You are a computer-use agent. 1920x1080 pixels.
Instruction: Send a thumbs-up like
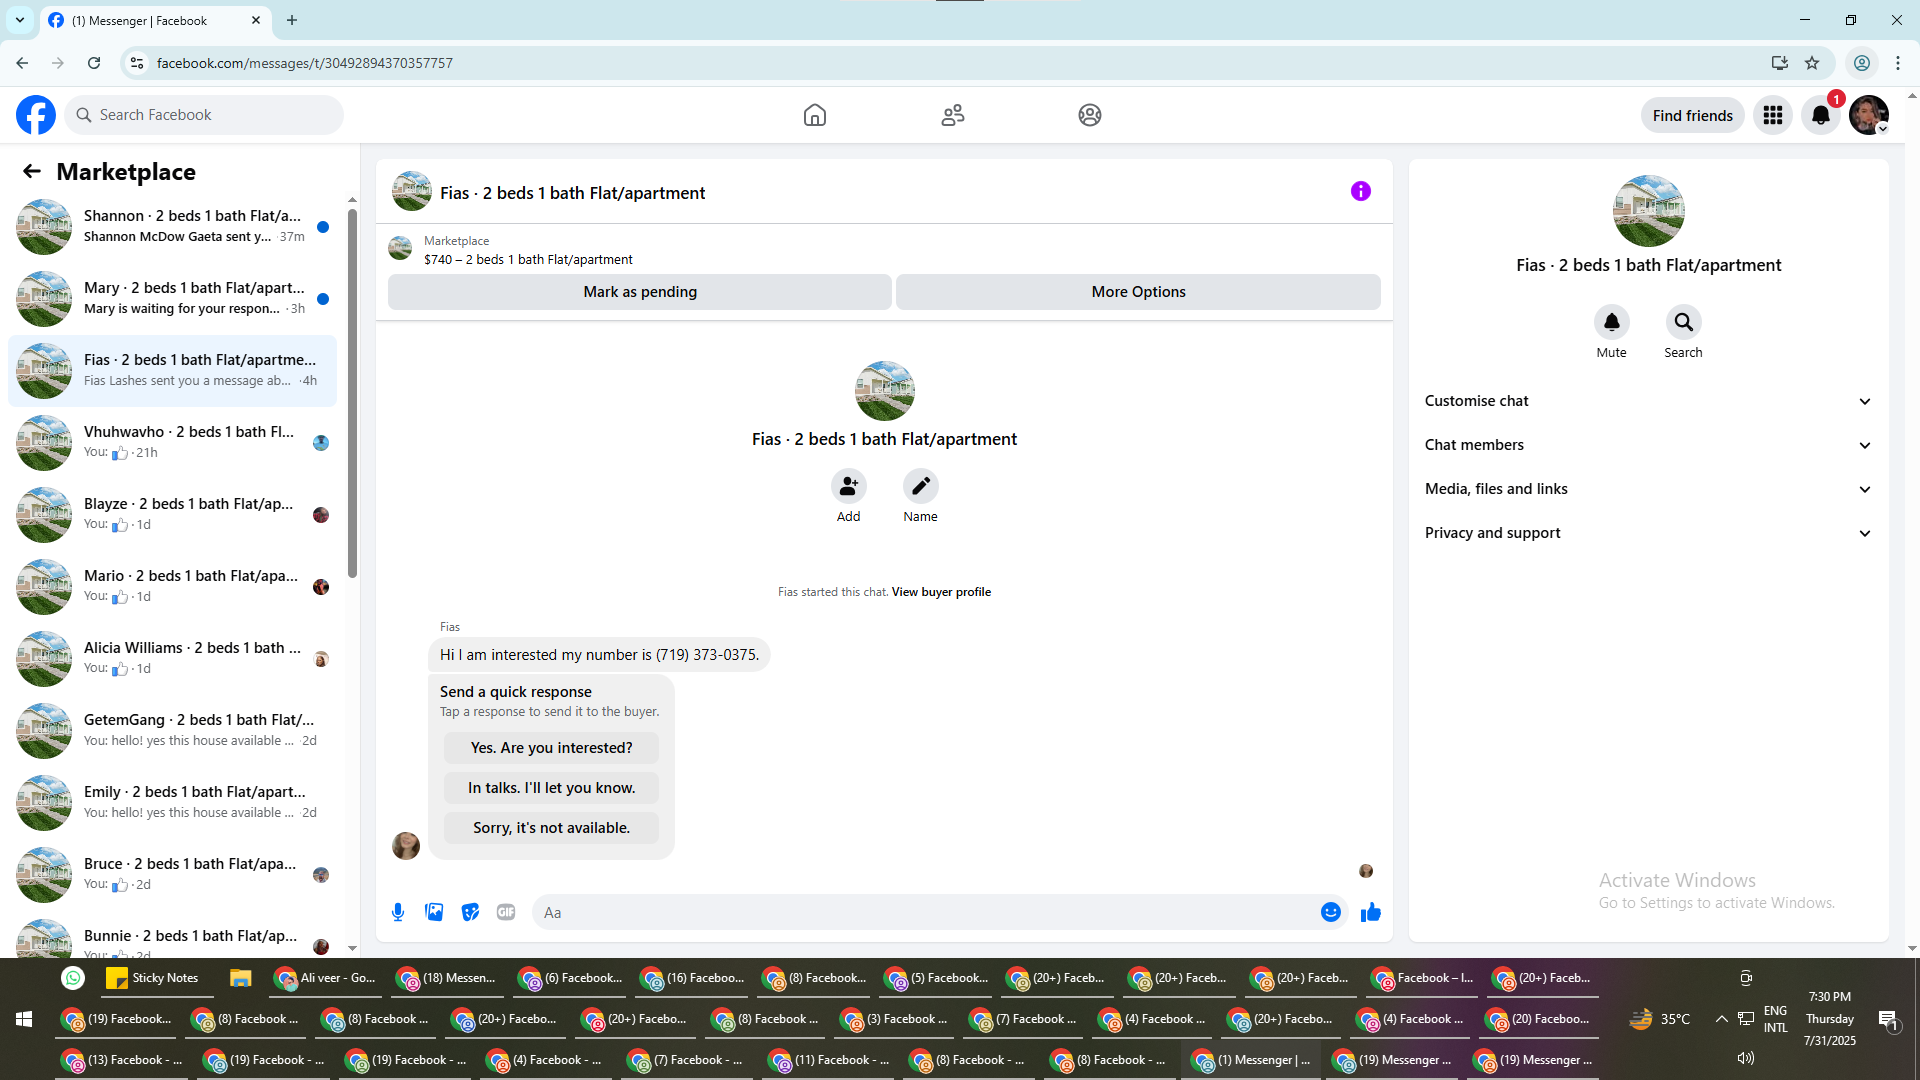click(1370, 912)
